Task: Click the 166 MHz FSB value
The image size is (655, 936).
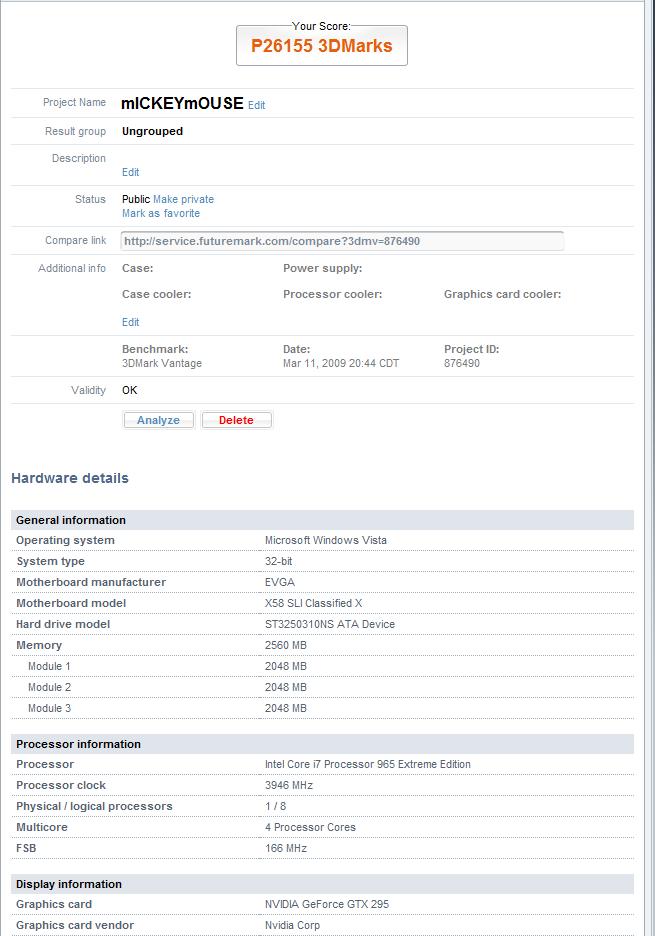Action: (x=286, y=848)
